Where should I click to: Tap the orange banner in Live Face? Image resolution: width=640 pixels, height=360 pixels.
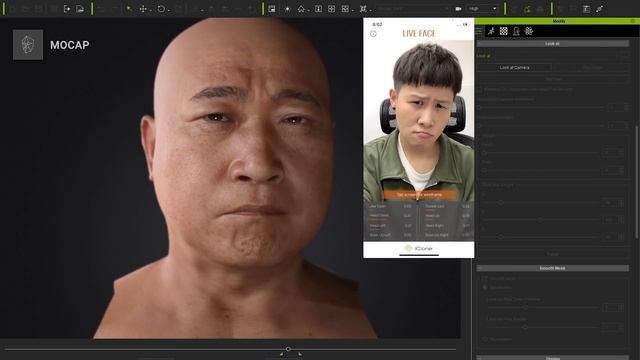[419, 195]
